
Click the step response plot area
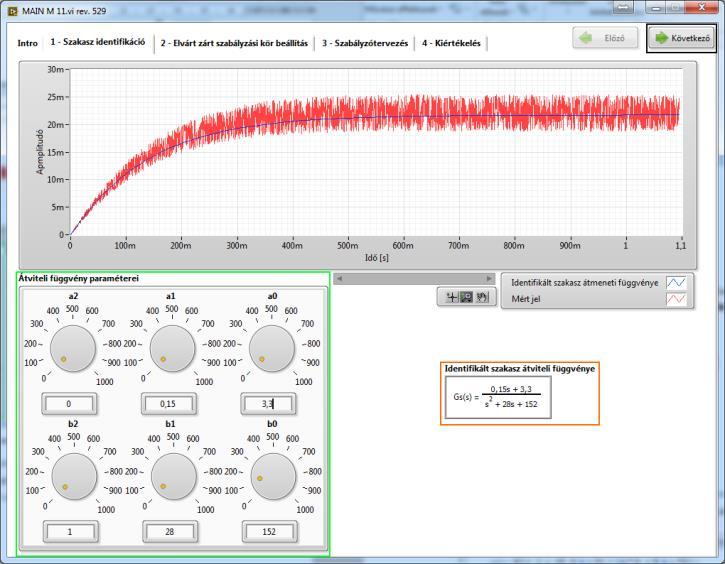pos(376,152)
